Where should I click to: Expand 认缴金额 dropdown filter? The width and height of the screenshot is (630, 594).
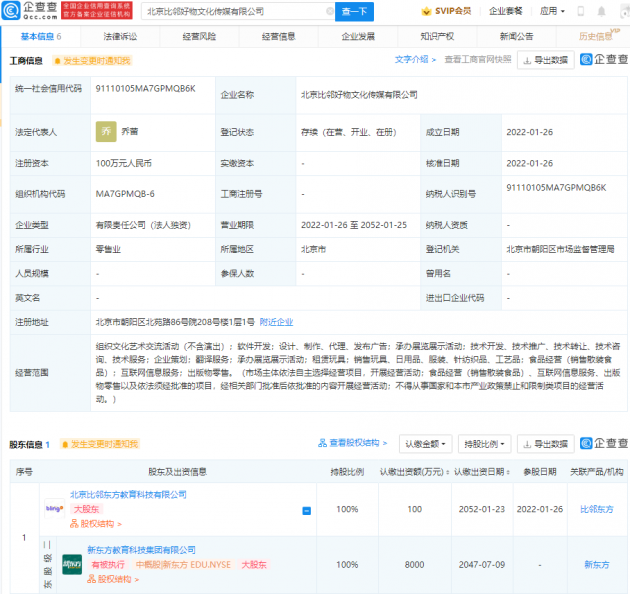click(425, 444)
